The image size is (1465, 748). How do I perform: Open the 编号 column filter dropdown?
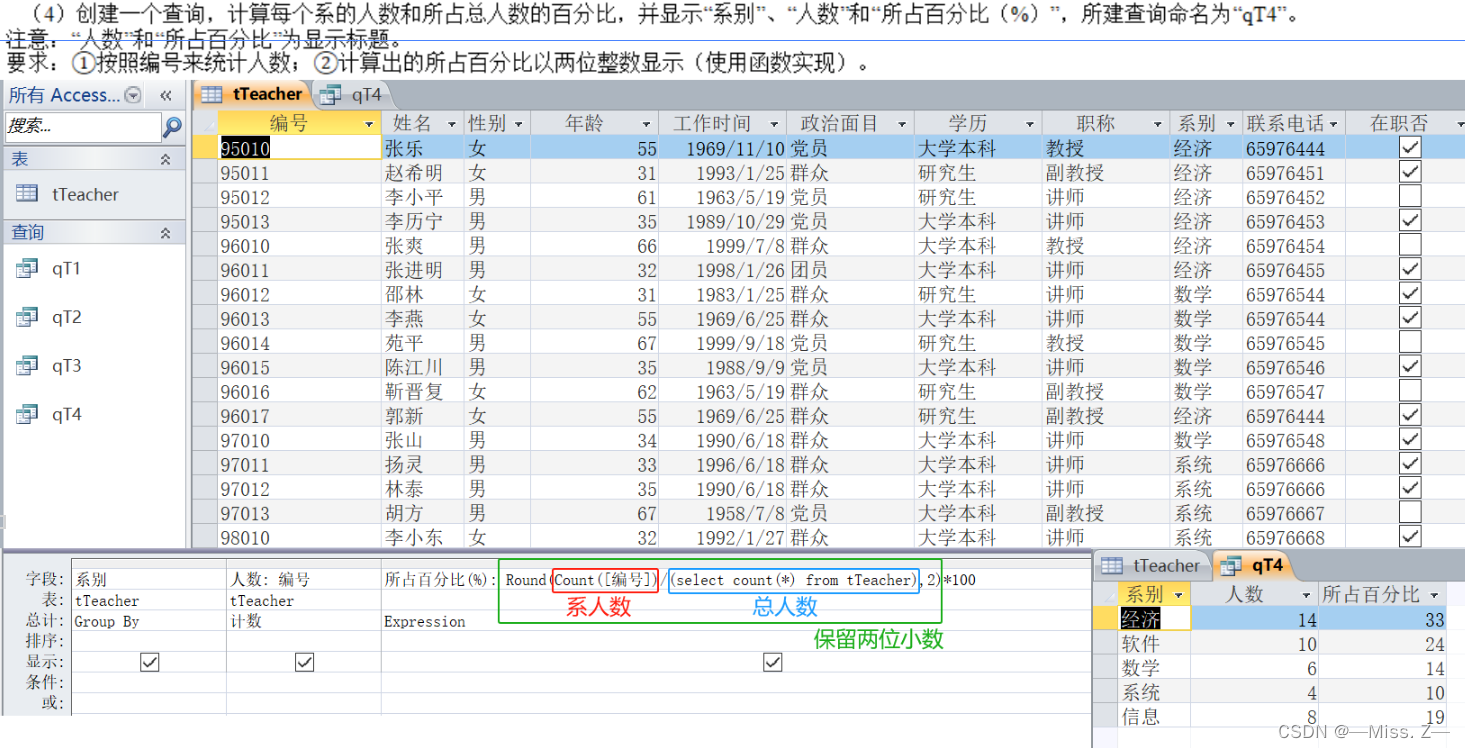tap(370, 124)
